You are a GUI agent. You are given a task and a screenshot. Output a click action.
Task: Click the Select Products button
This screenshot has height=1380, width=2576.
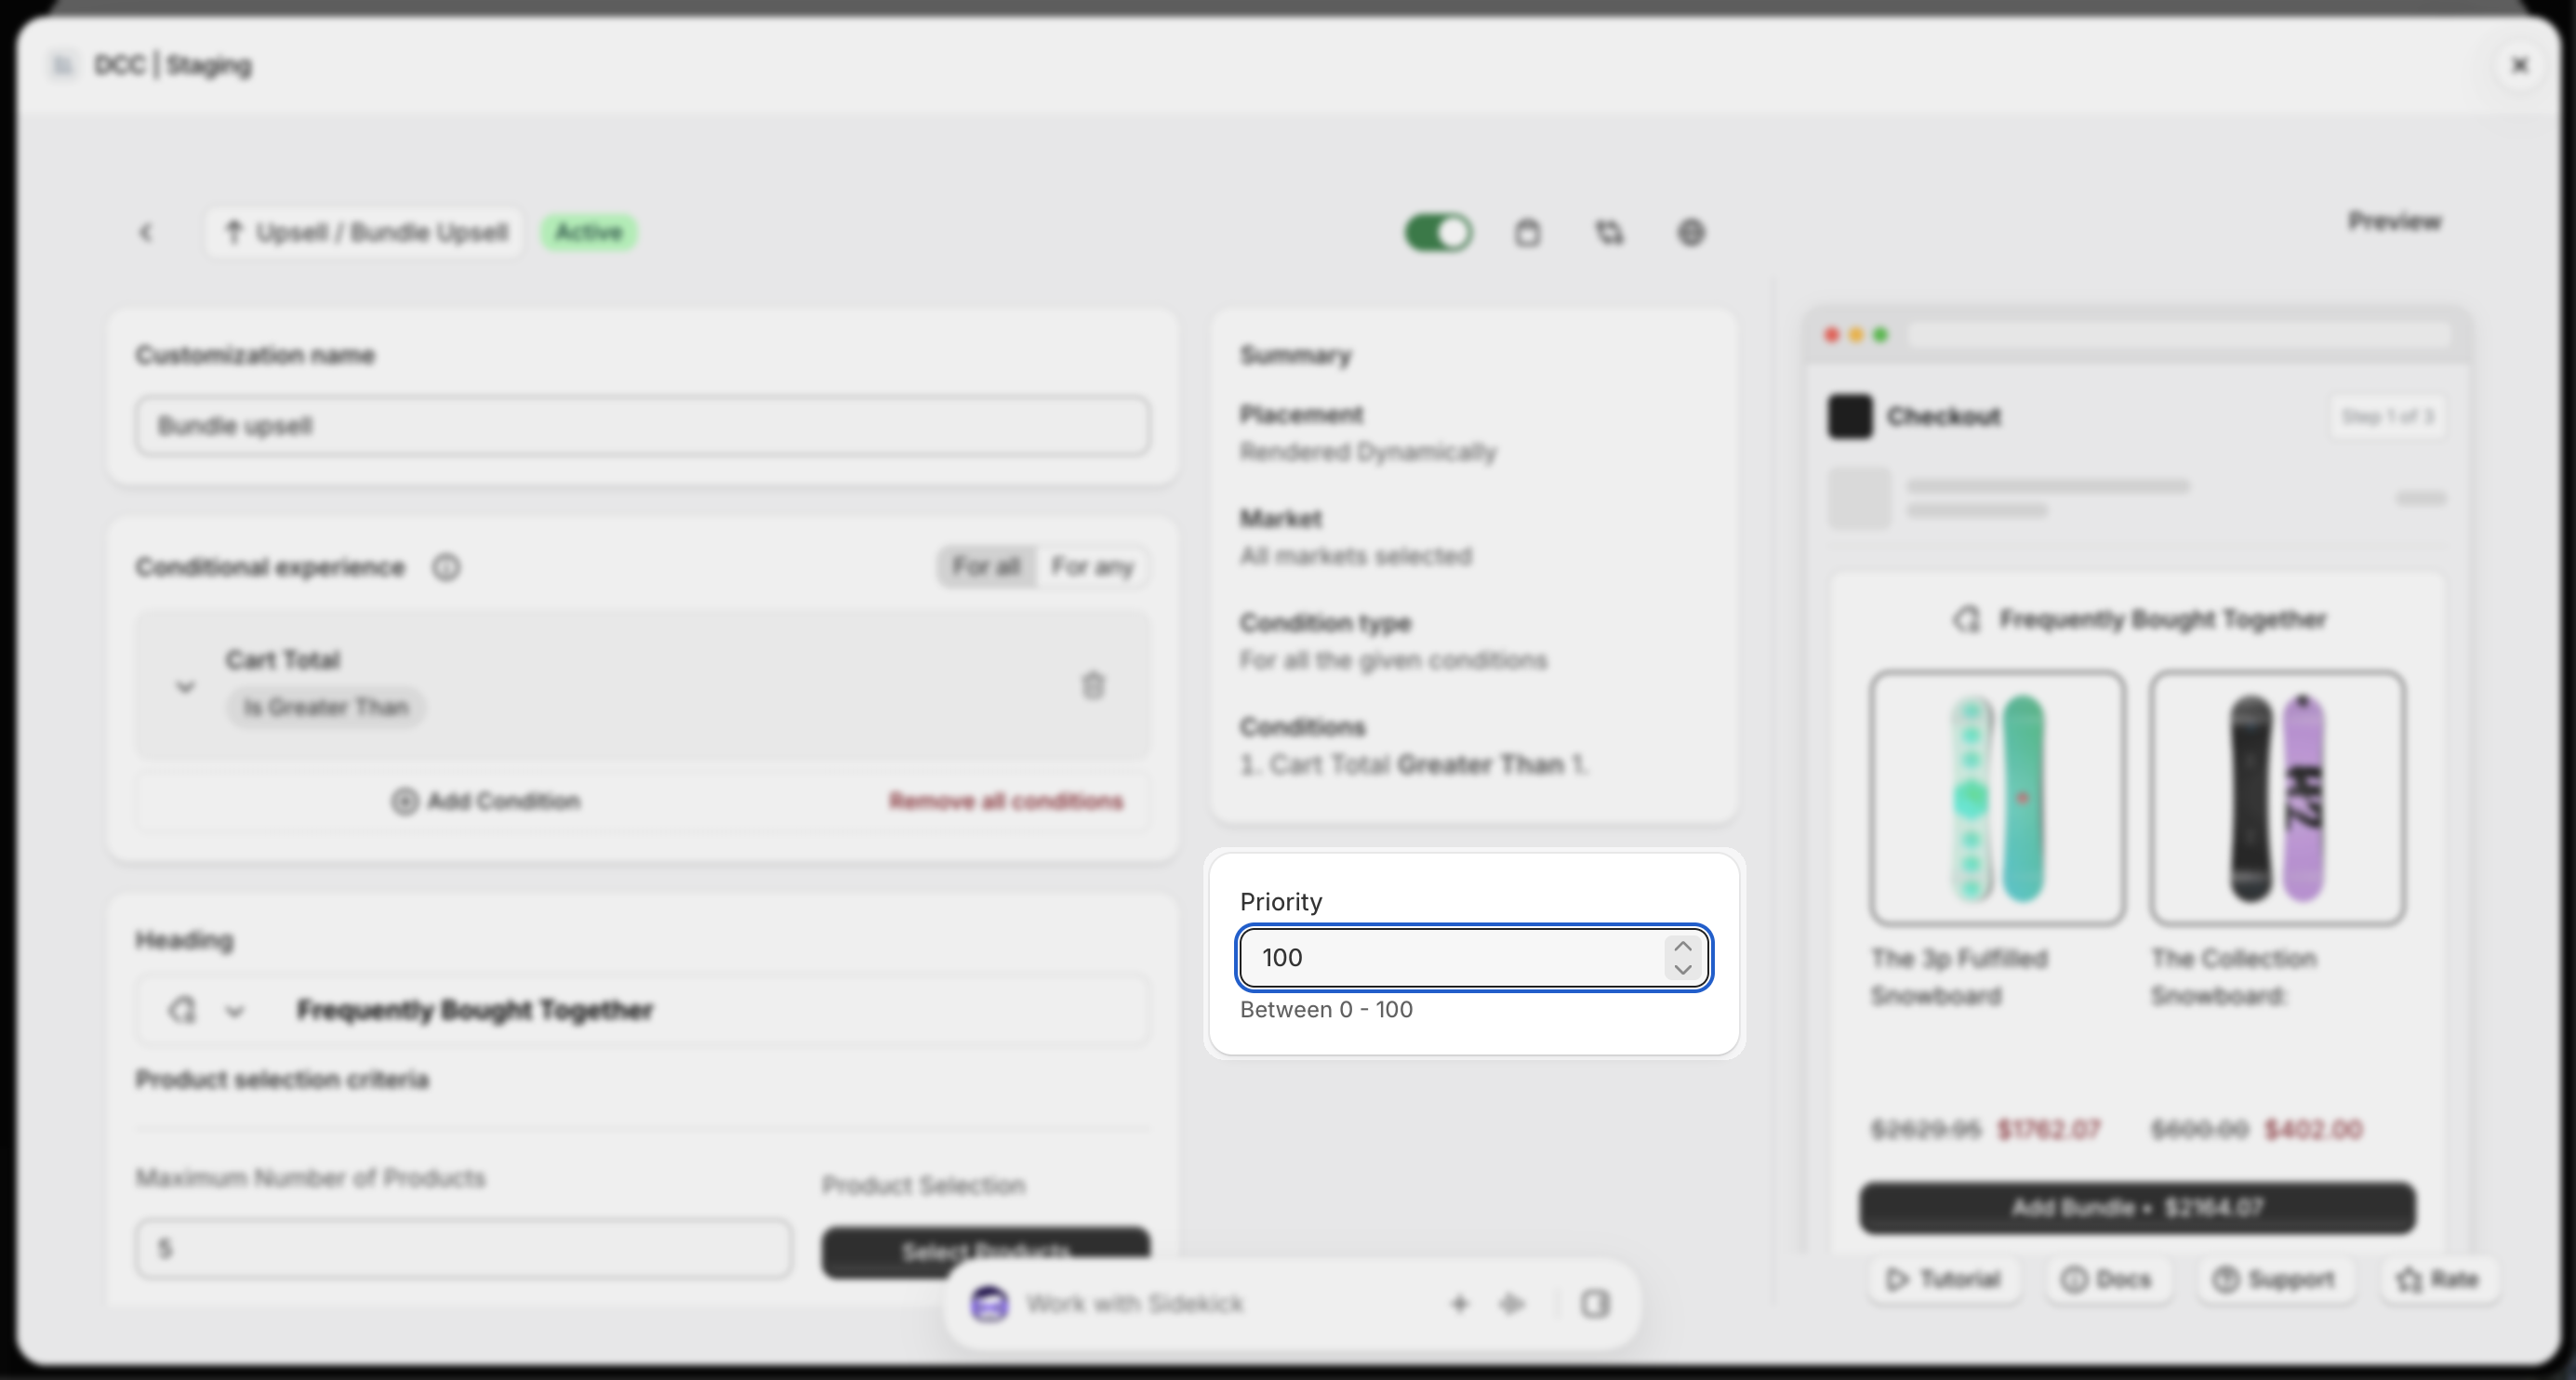pos(986,1251)
